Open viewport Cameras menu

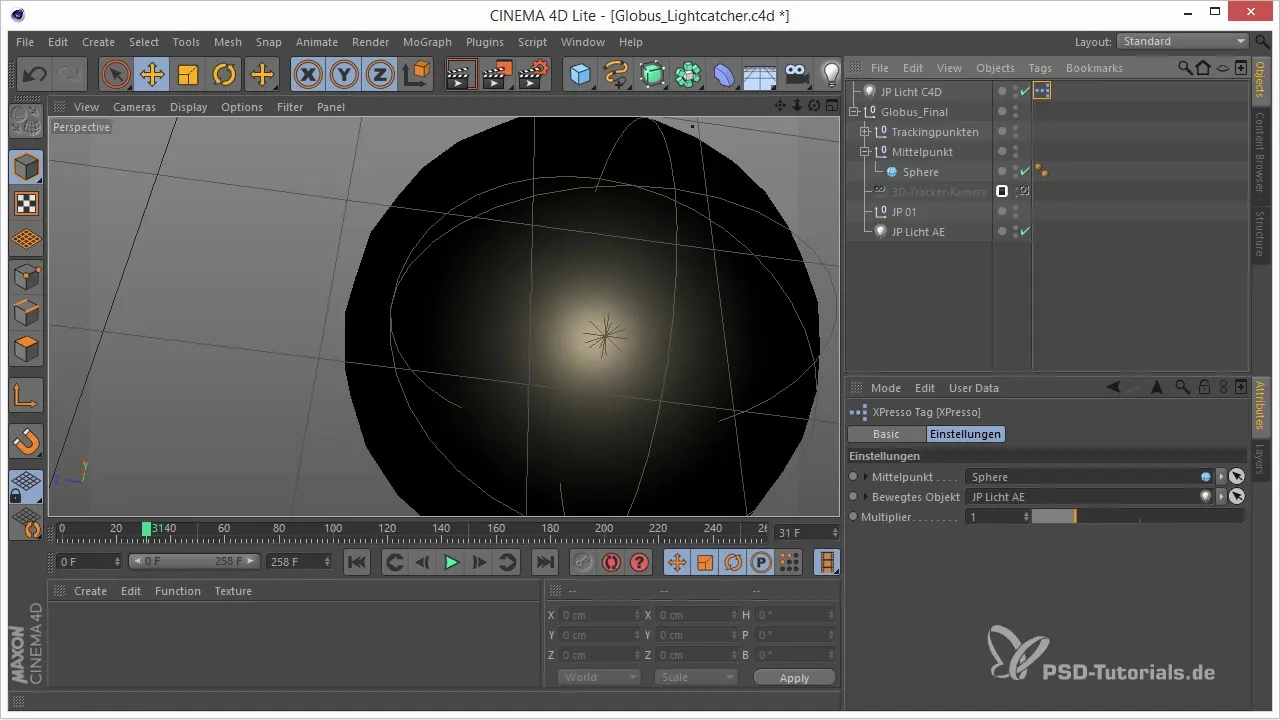pyautogui.click(x=134, y=107)
